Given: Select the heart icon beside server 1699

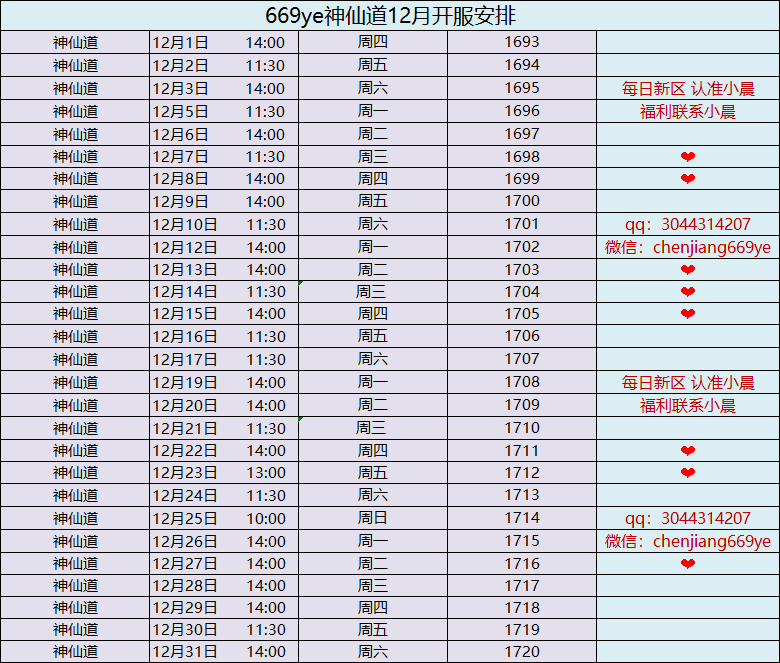Looking at the screenshot, I should (x=687, y=179).
